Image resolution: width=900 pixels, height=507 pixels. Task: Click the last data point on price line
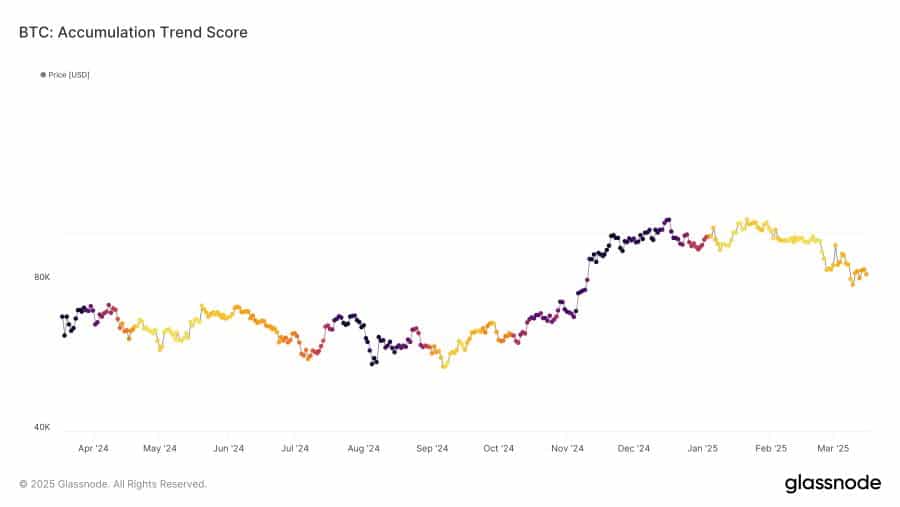pos(865,274)
